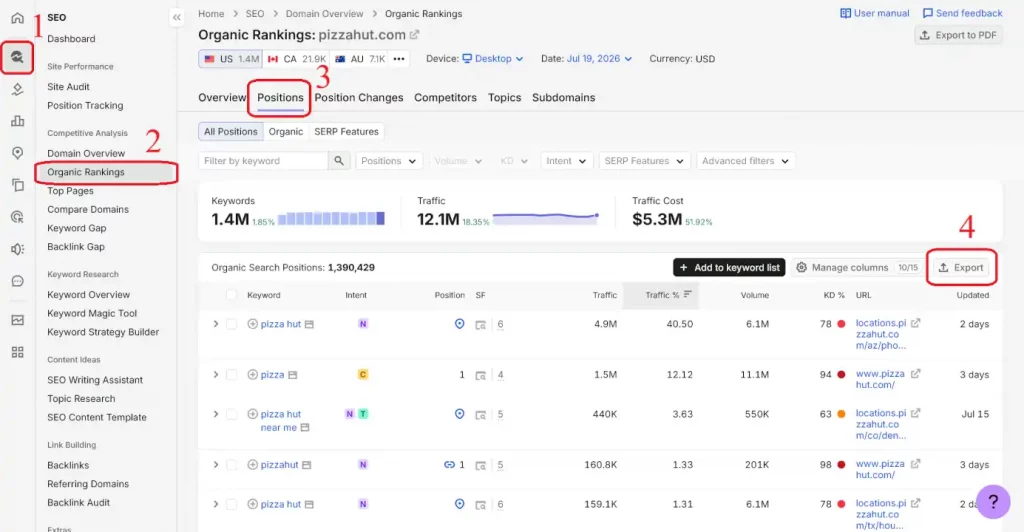
Task: Switch to the Overview tab
Action: pyautogui.click(x=222, y=97)
